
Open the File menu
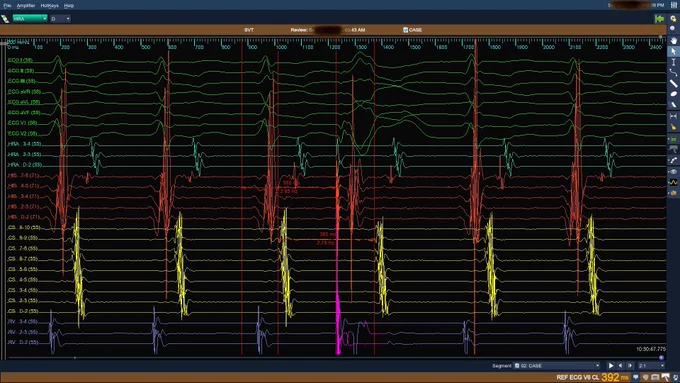7,6
